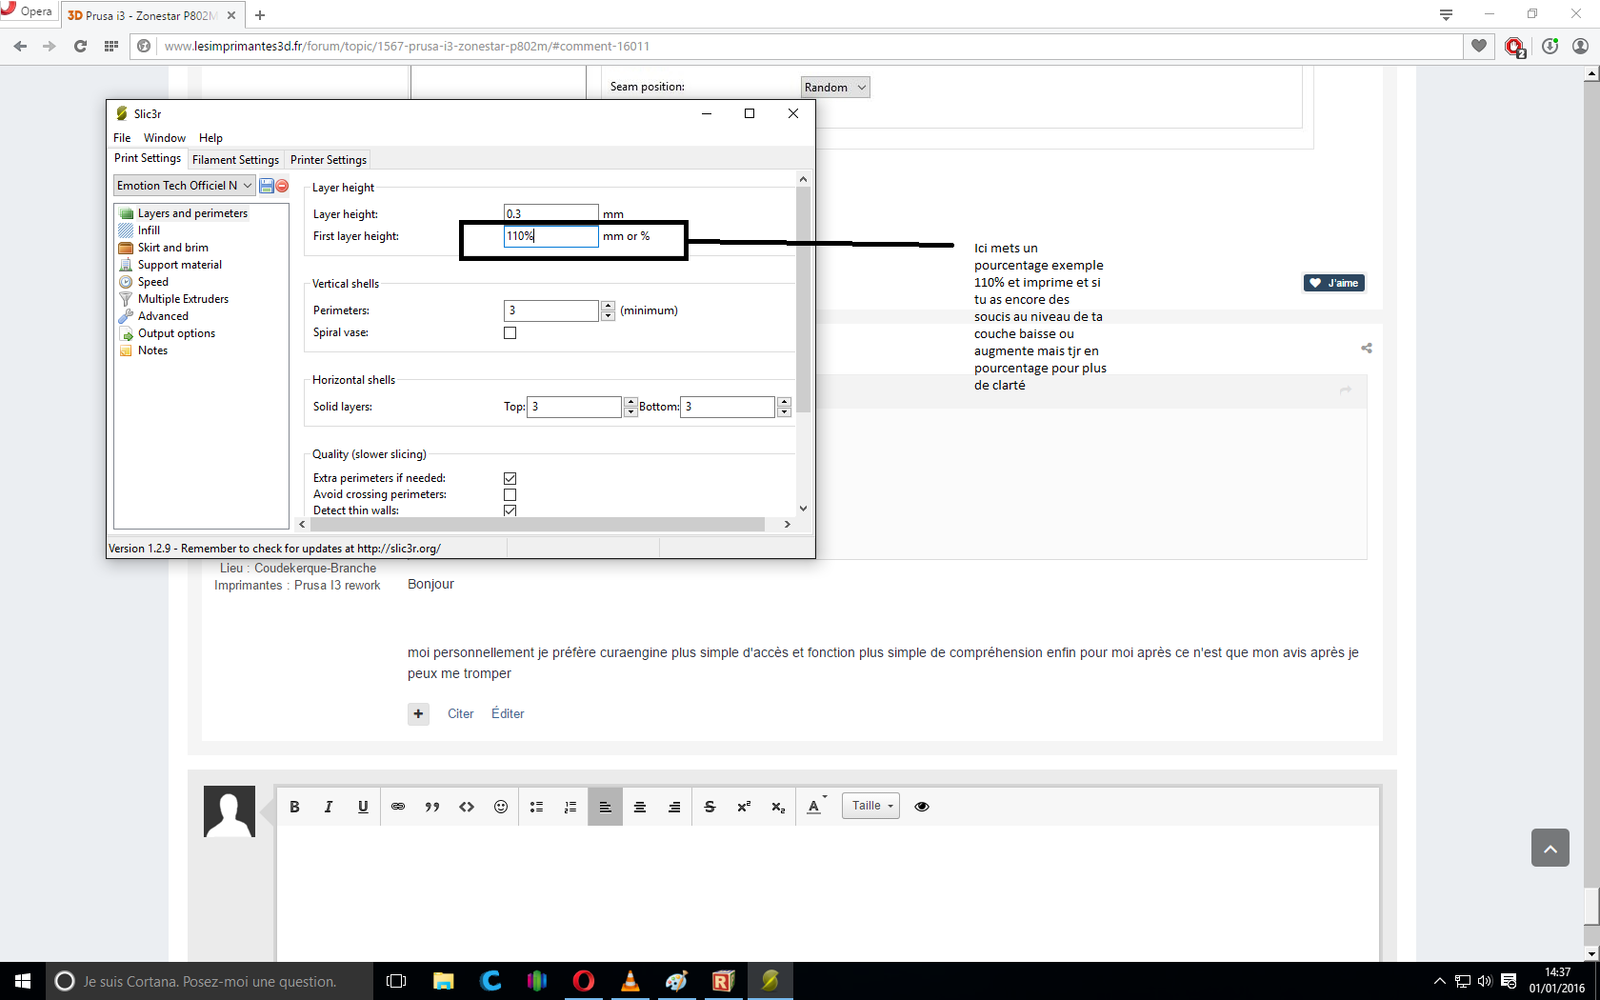Go back to the previous page
Image resolution: width=1600 pixels, height=1000 pixels.
tap(20, 46)
